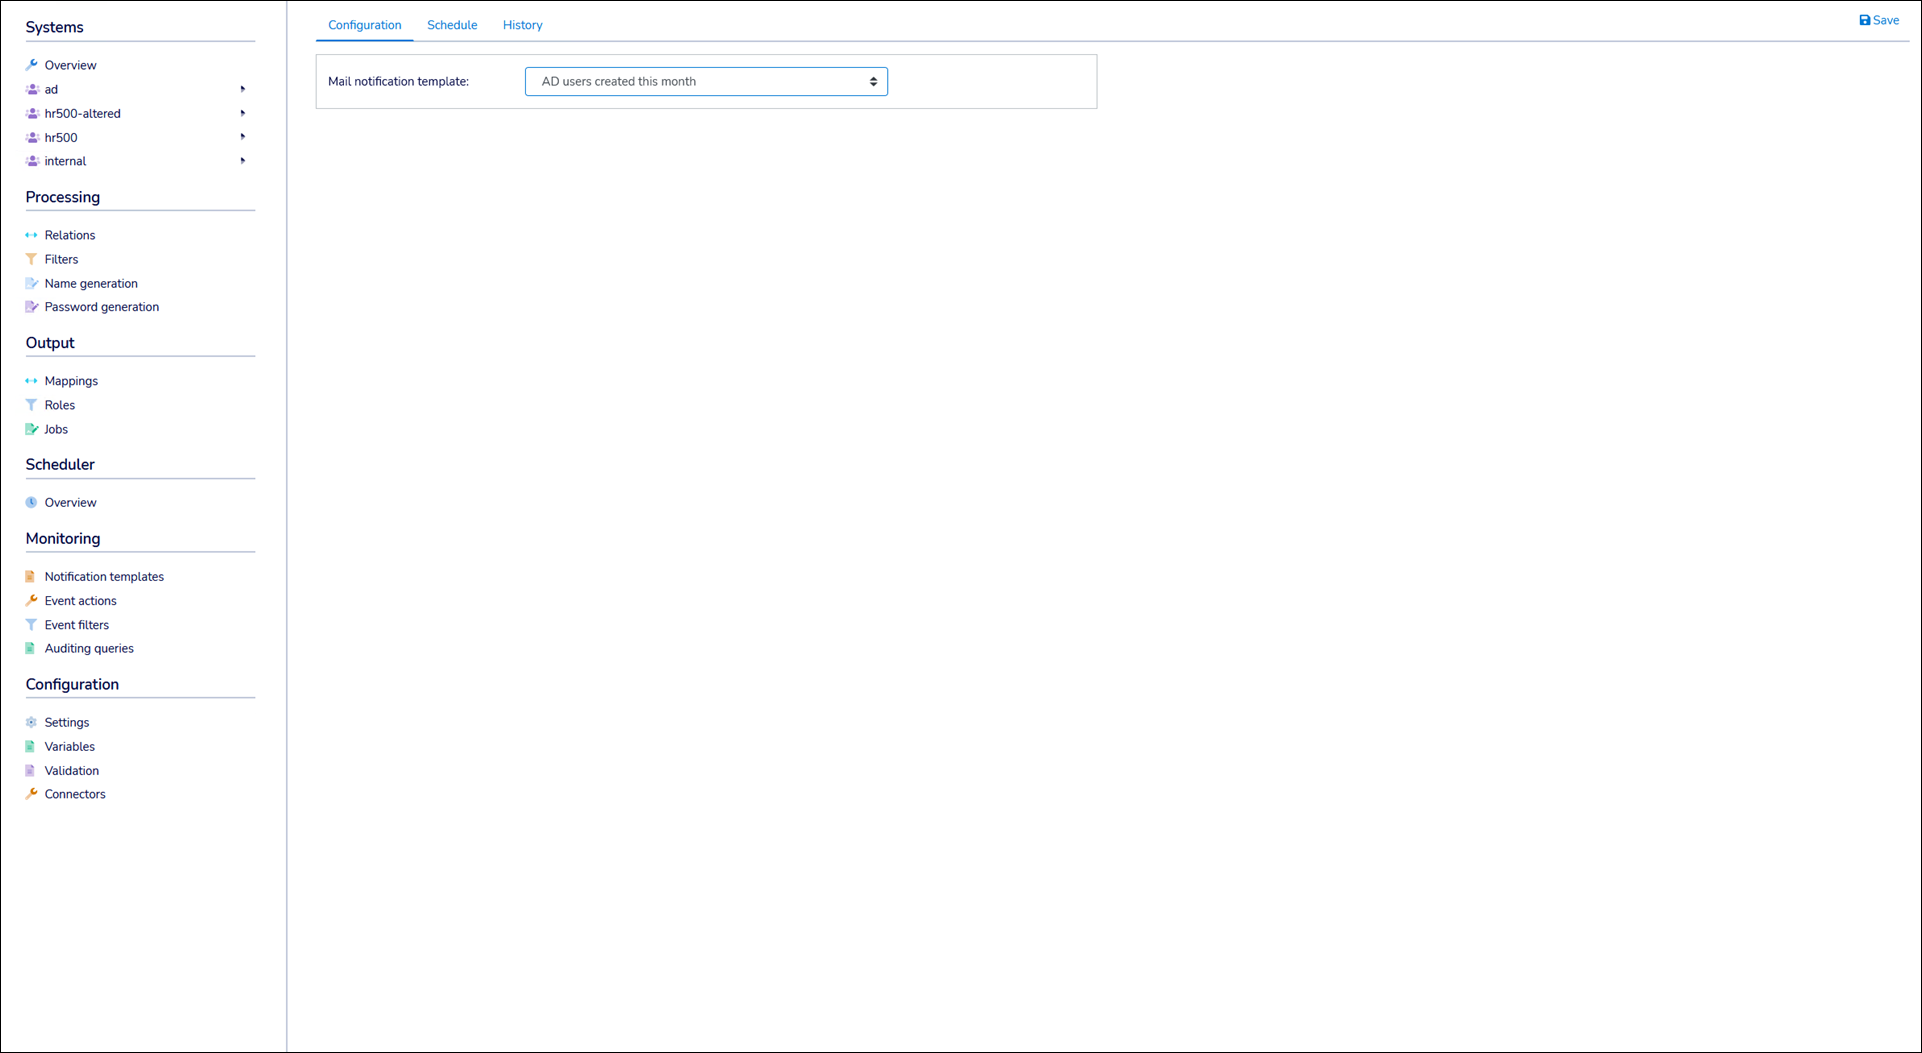
Task: Open the Name generation page
Action: coord(91,283)
